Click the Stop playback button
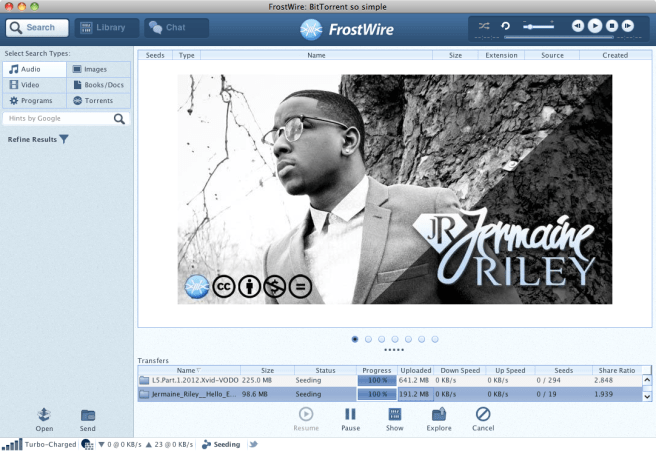The image size is (656, 451). [610, 25]
